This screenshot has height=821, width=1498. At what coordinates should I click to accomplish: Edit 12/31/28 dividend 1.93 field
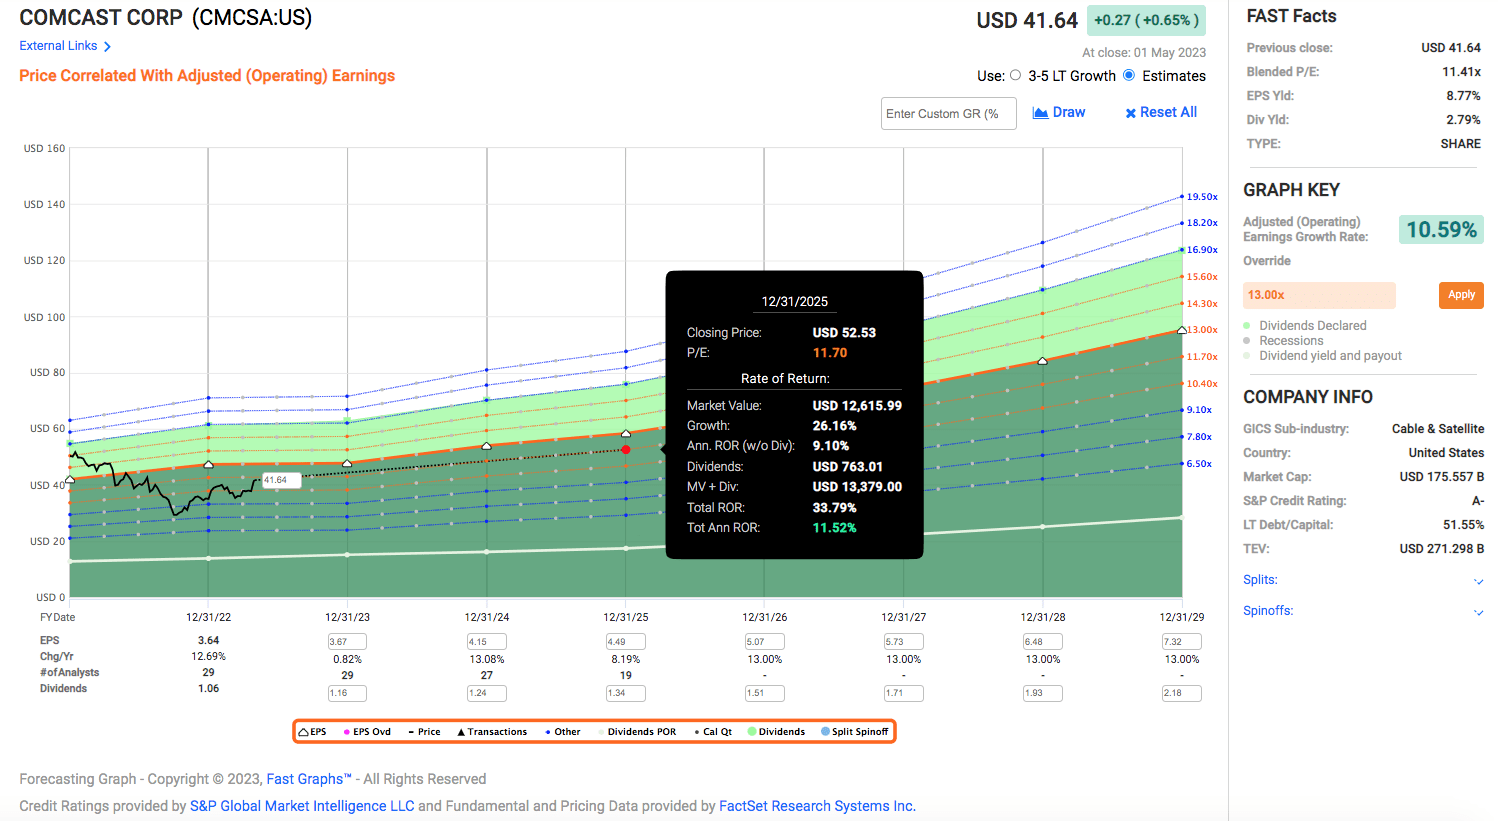point(1042,693)
